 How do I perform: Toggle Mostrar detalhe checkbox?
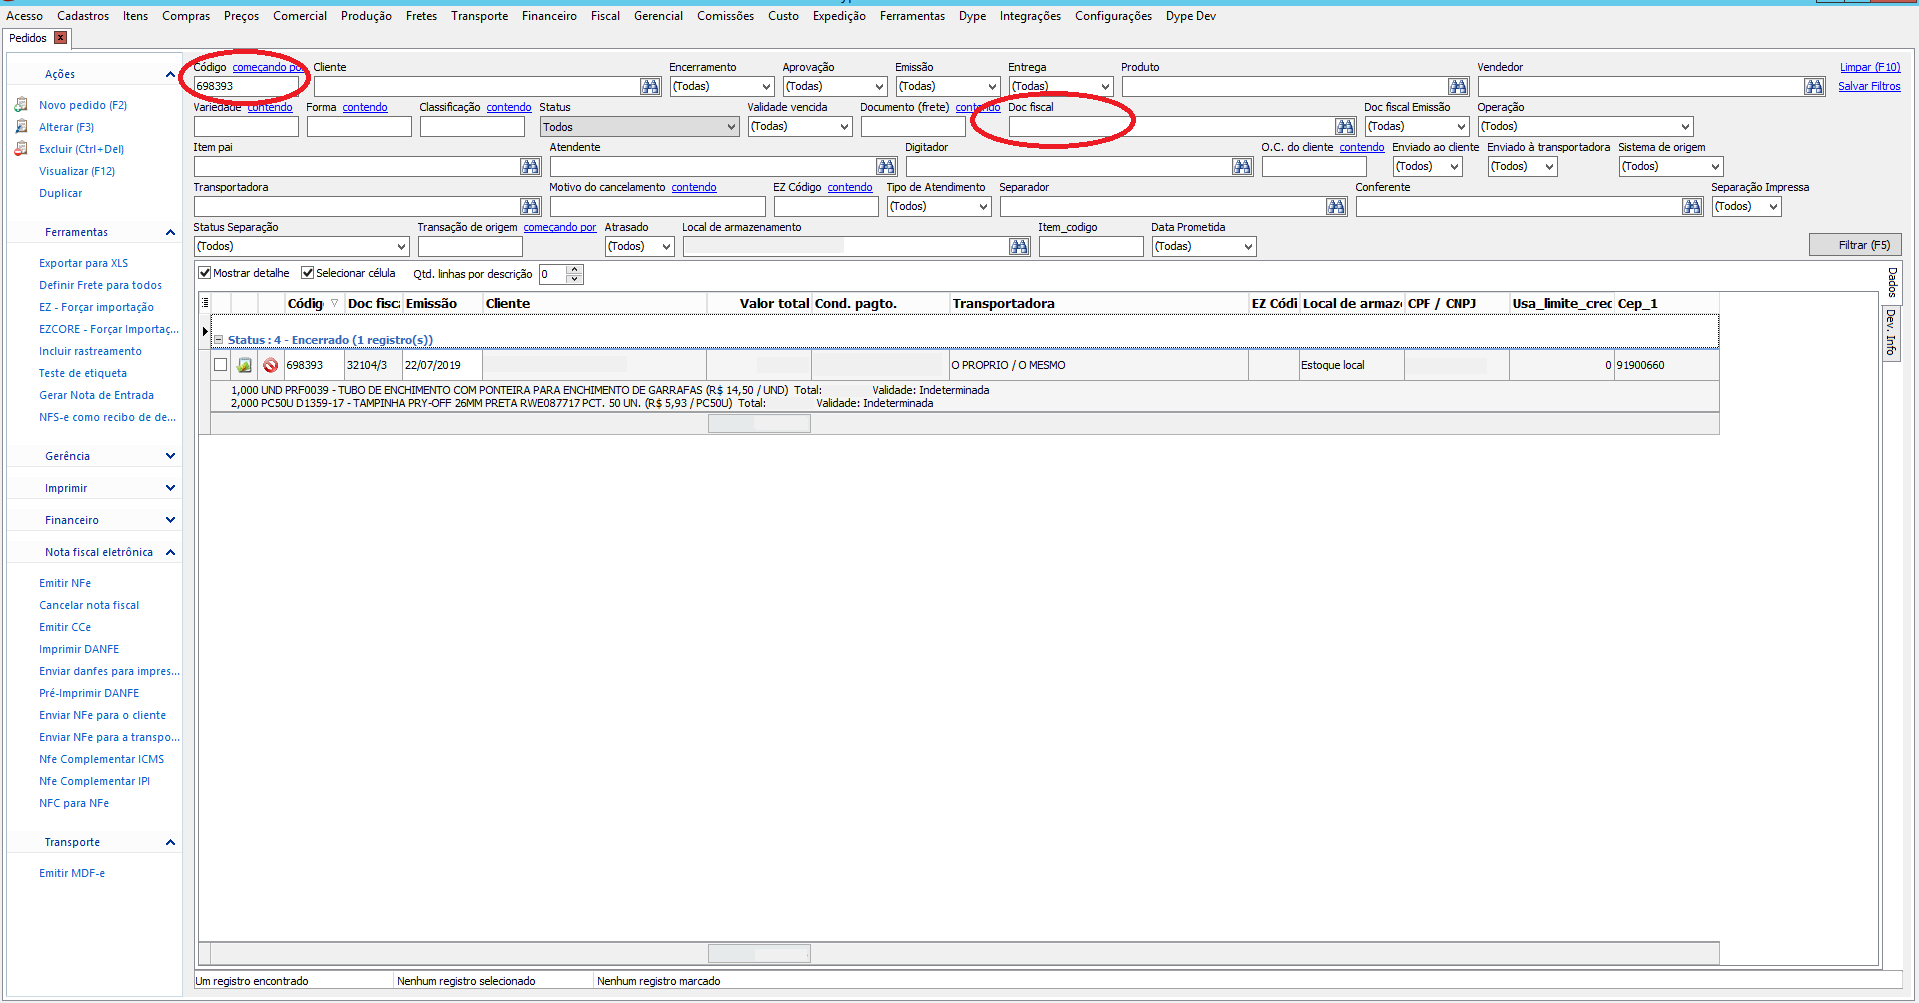tap(205, 273)
